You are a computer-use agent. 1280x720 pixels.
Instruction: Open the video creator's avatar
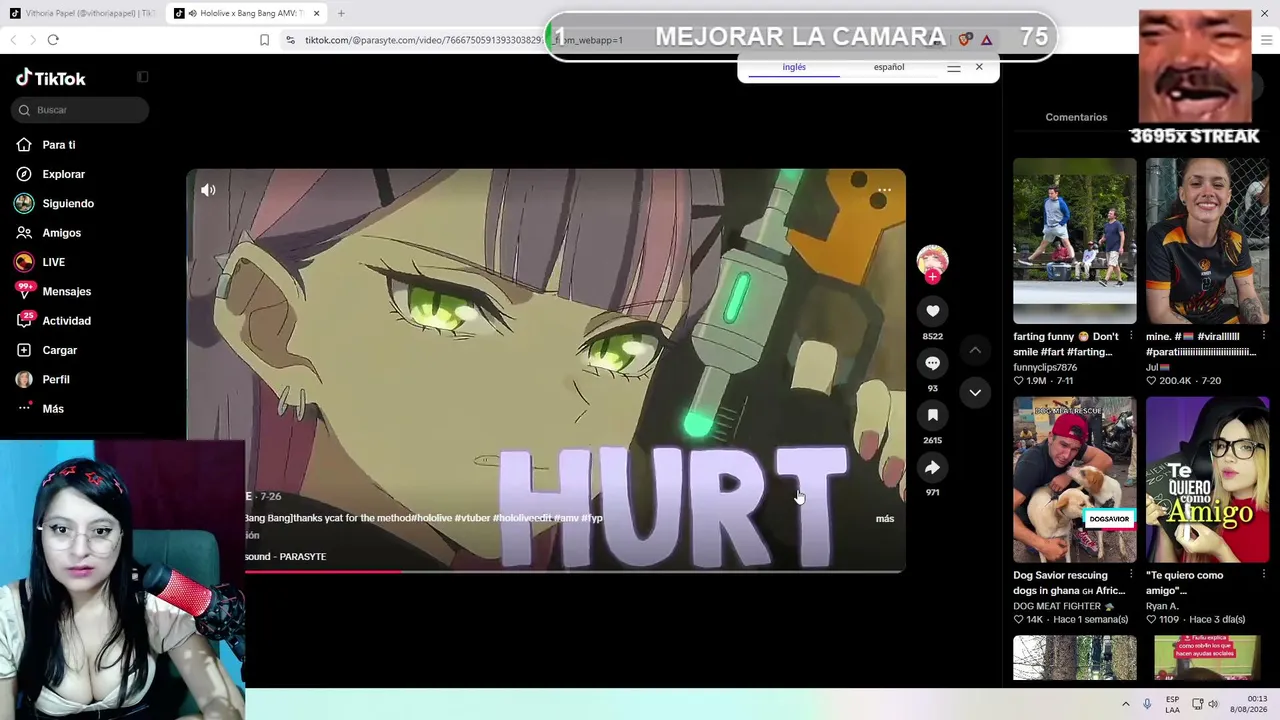tap(932, 260)
